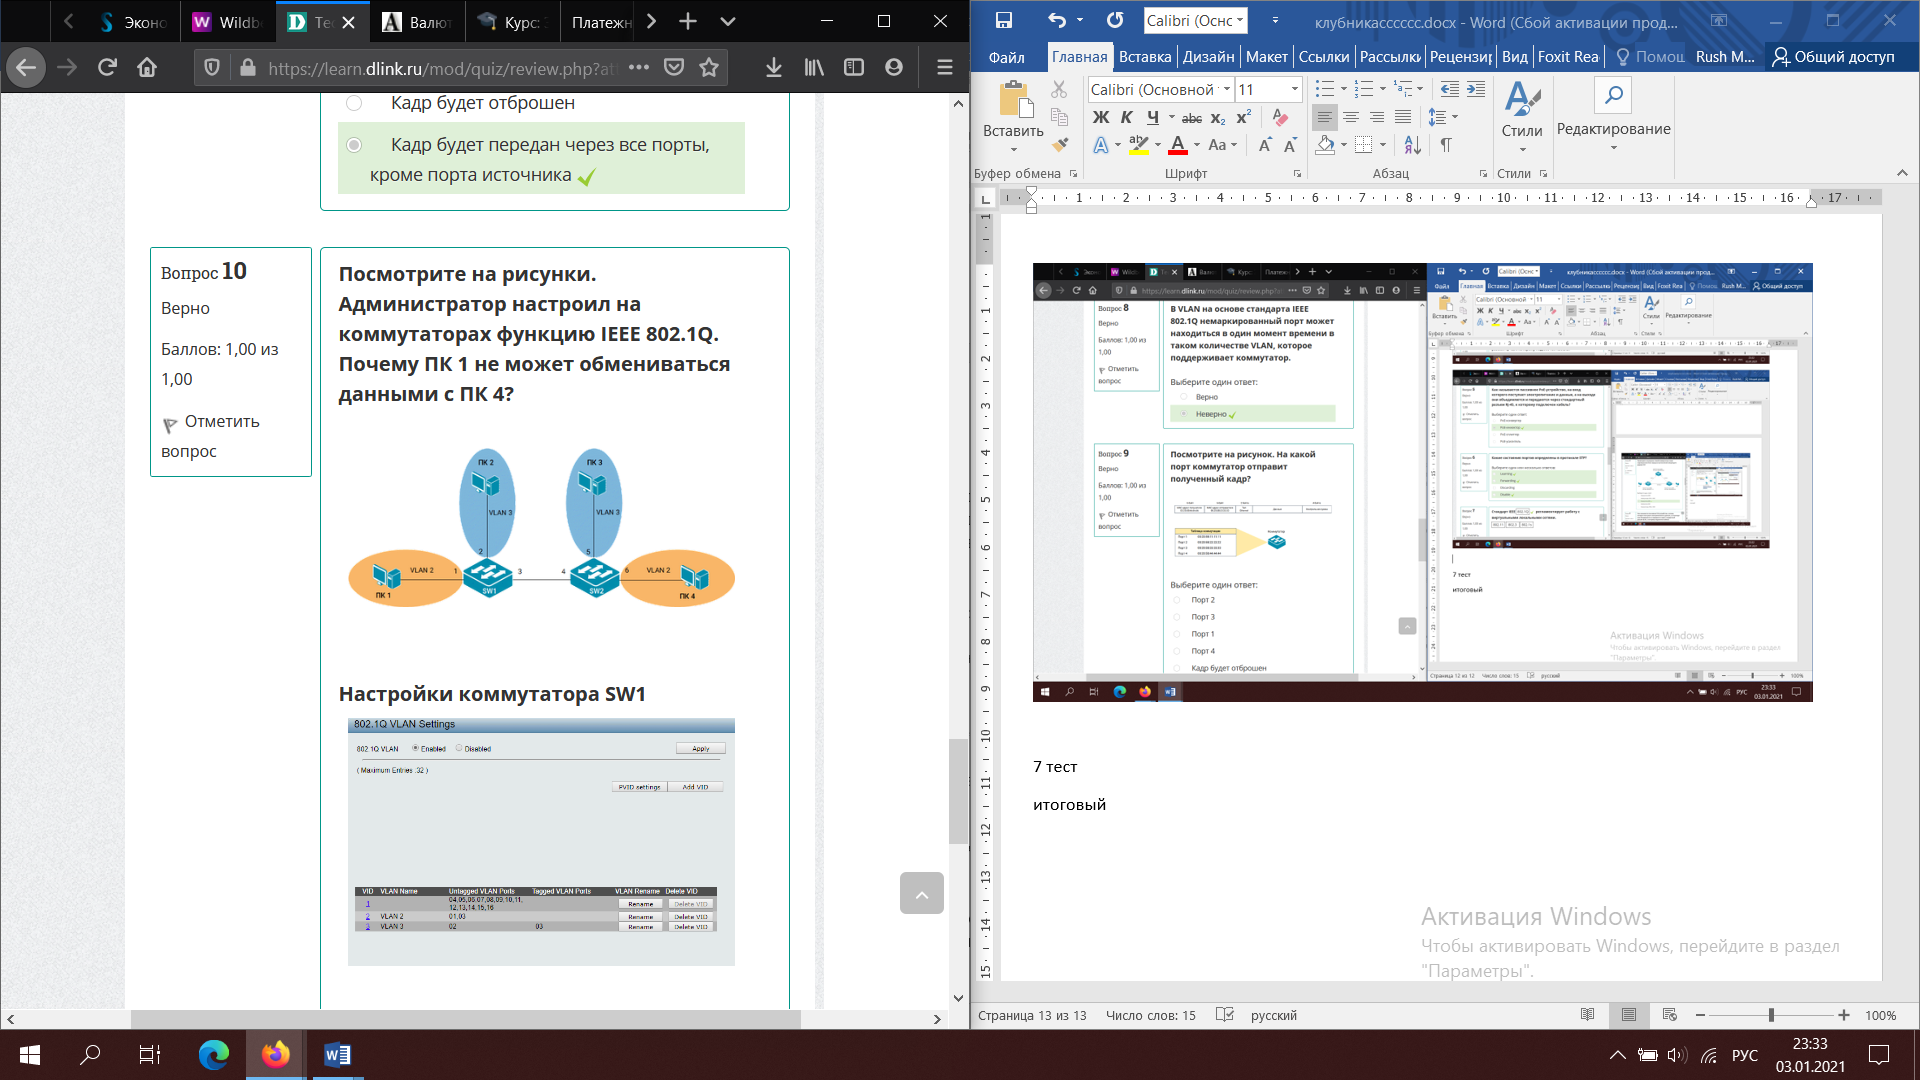
Task: Undo the last action in Word
Action: pyautogui.click(x=1057, y=20)
